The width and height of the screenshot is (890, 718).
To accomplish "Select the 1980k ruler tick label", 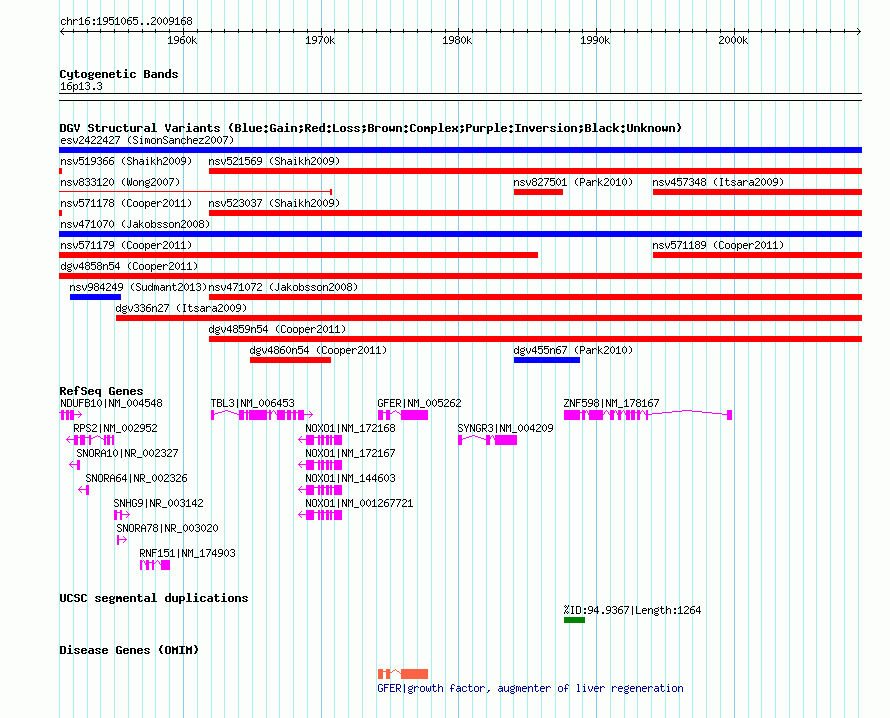I will (x=457, y=40).
